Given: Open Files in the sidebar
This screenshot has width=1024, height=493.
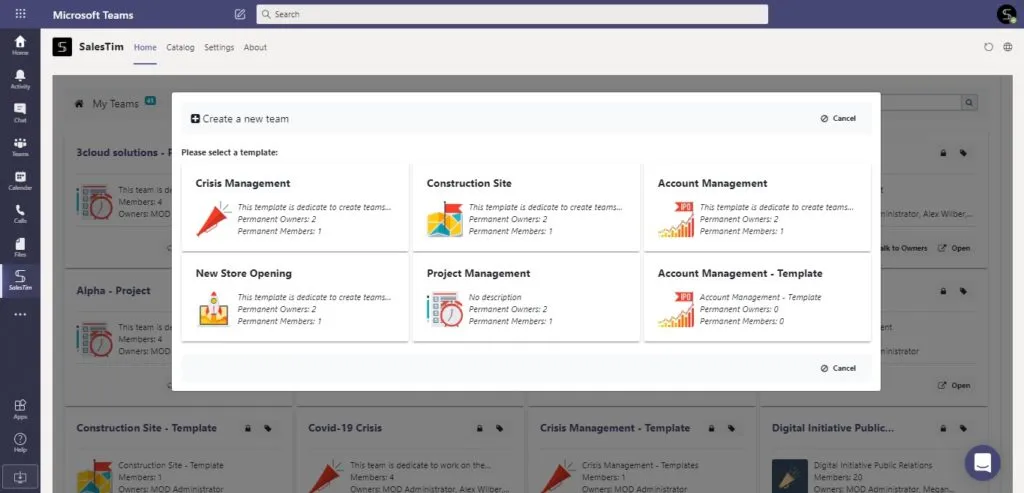Looking at the screenshot, I should tap(20, 247).
